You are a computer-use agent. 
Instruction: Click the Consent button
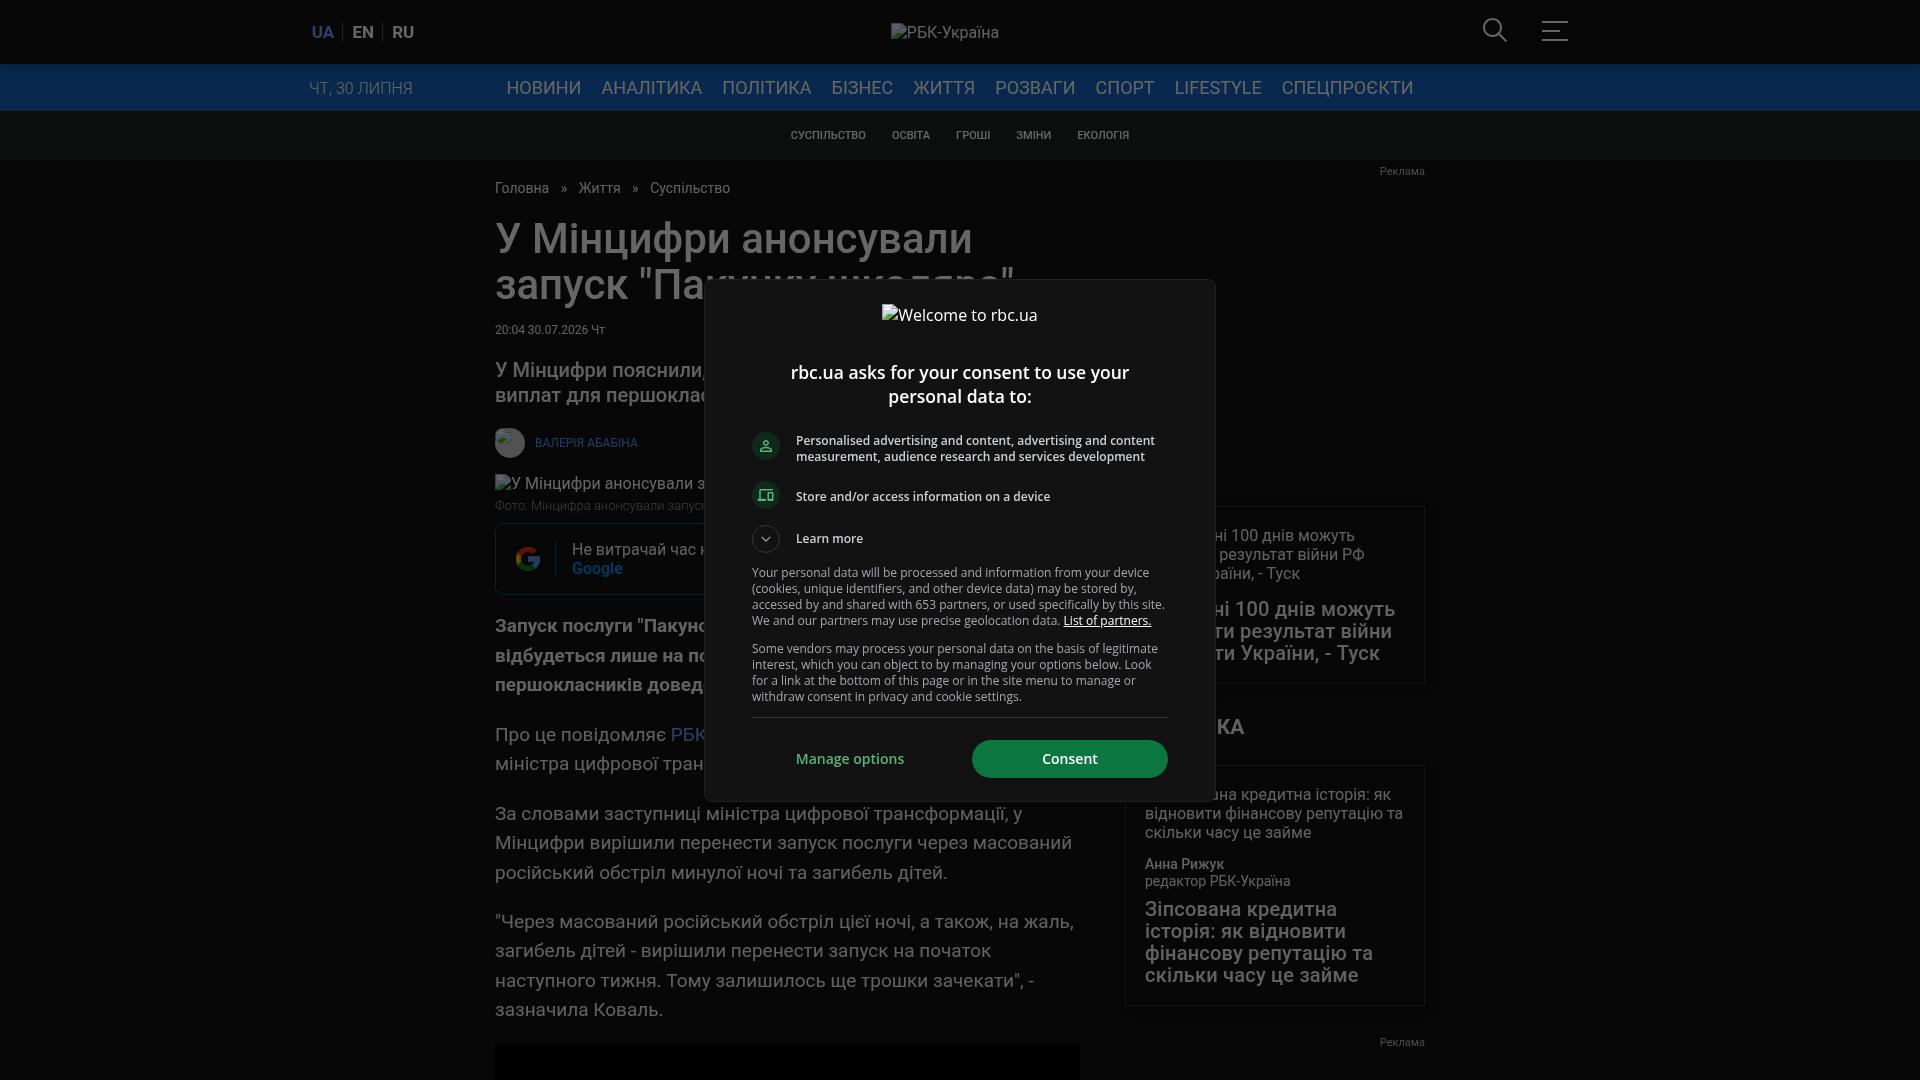point(1069,759)
